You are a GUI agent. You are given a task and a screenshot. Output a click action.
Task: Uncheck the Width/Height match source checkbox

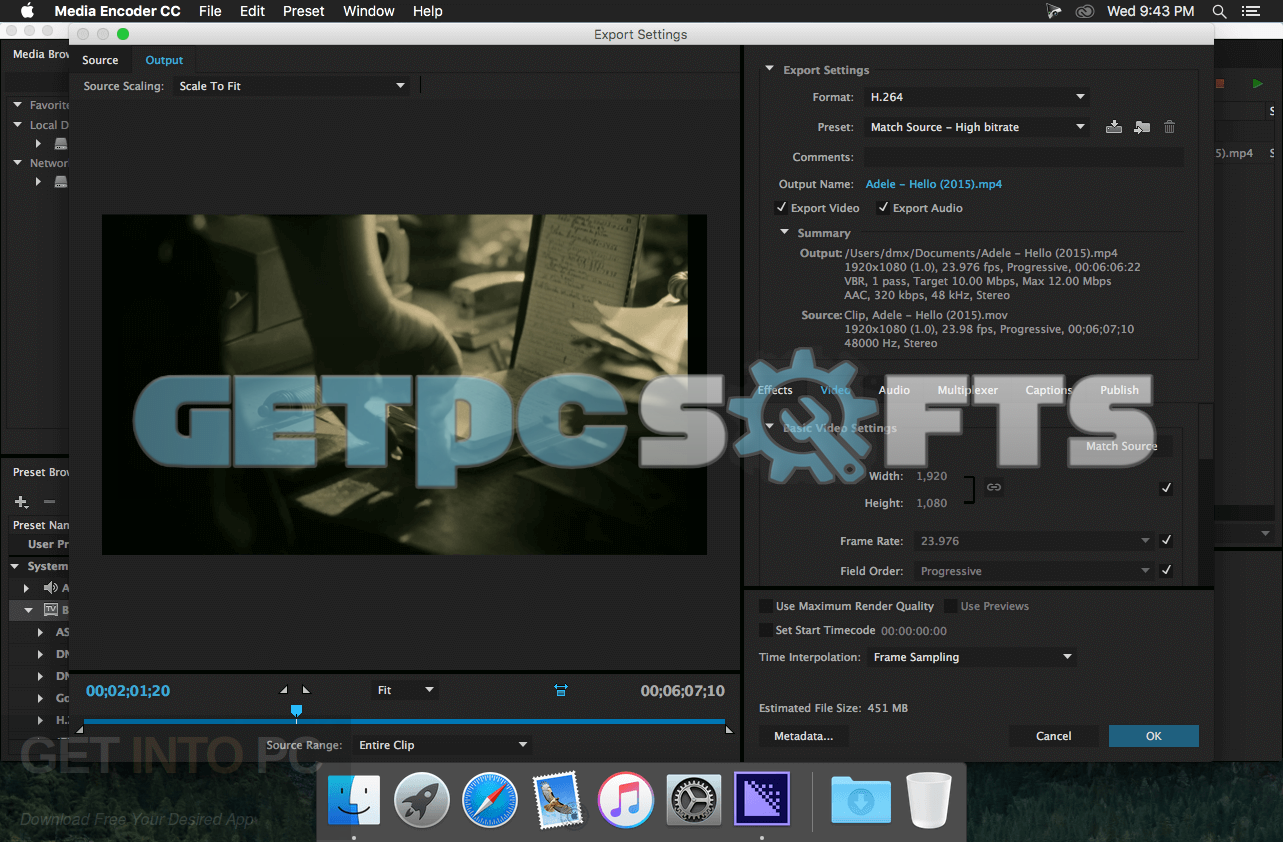(1166, 488)
